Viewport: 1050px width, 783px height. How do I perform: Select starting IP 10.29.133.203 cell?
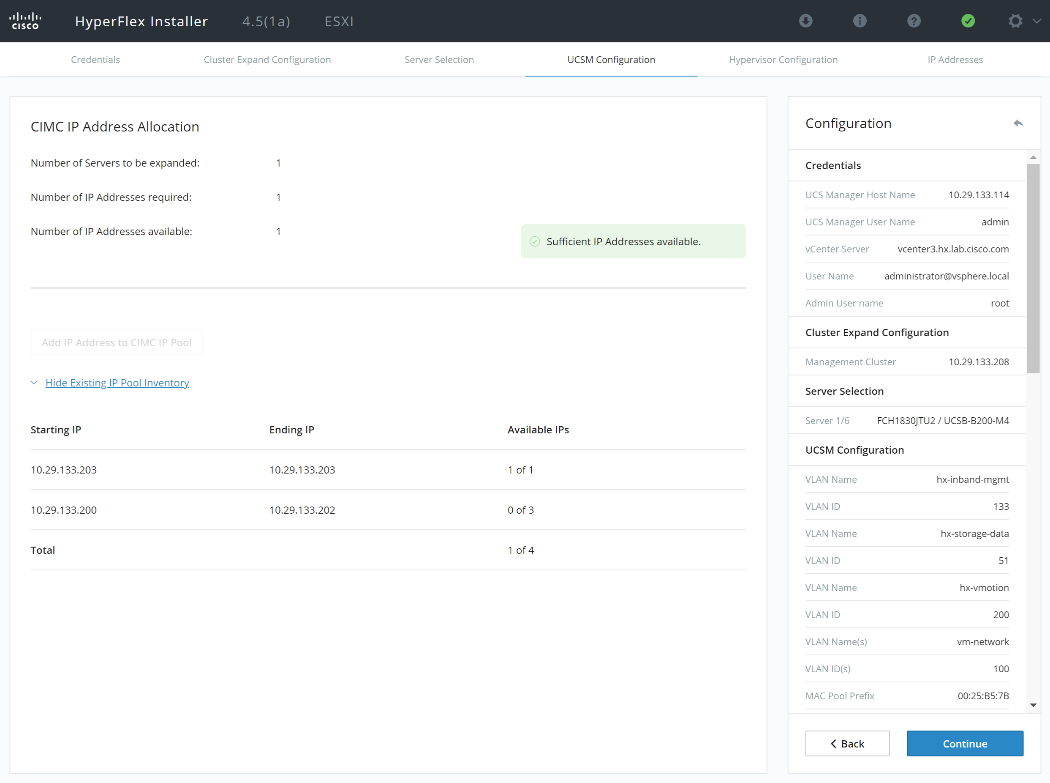point(64,470)
